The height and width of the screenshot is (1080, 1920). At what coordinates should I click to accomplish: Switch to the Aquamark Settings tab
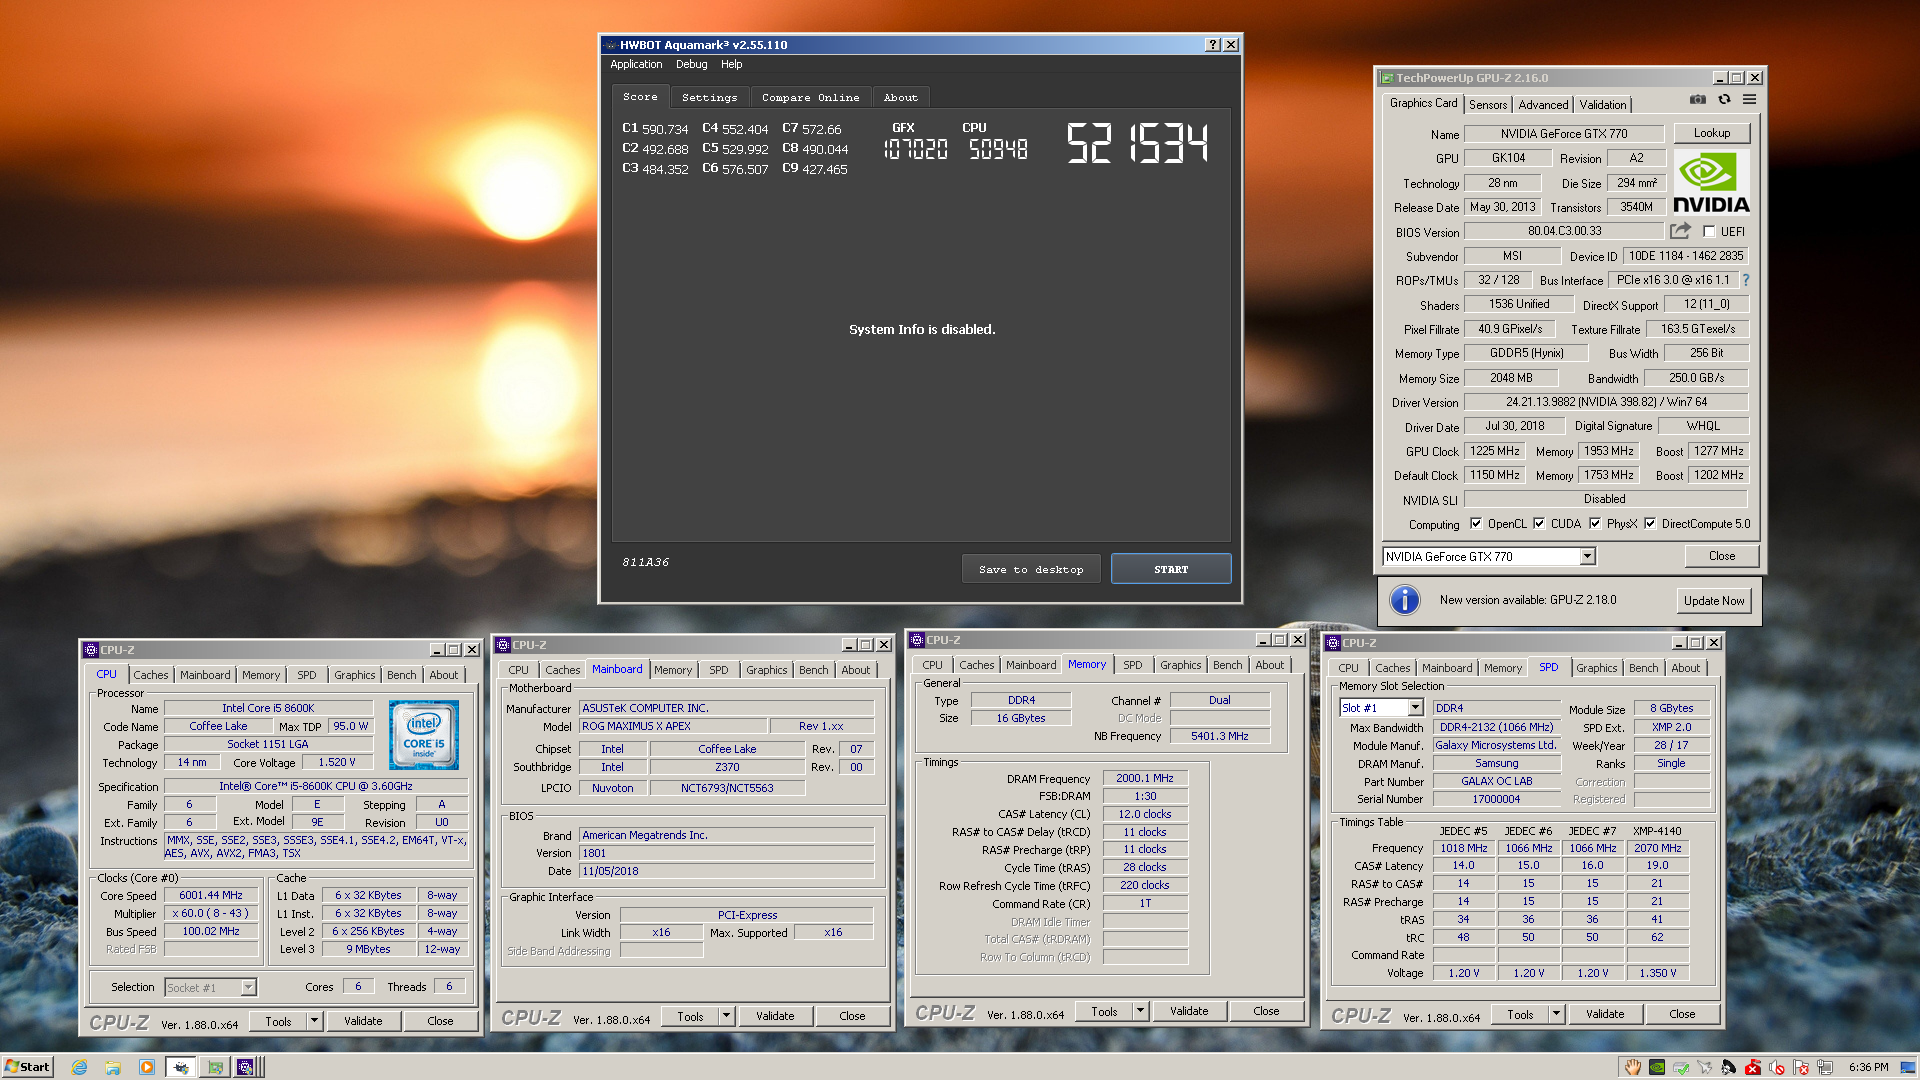(x=709, y=98)
